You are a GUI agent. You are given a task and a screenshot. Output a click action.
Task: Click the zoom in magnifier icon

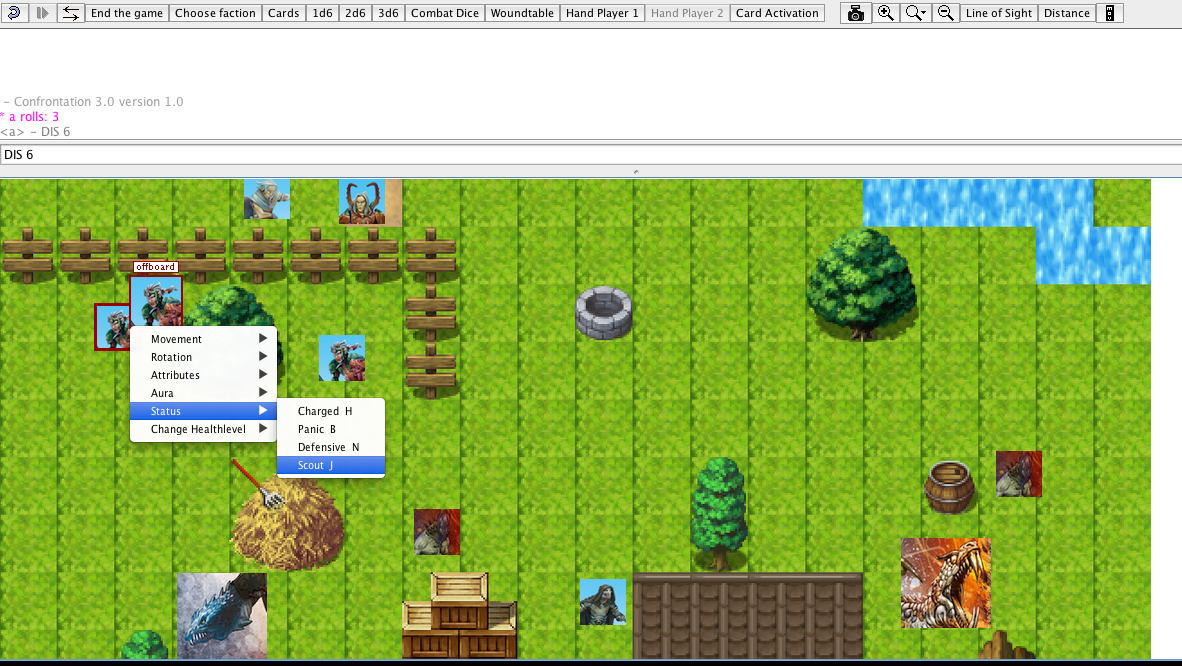point(885,13)
